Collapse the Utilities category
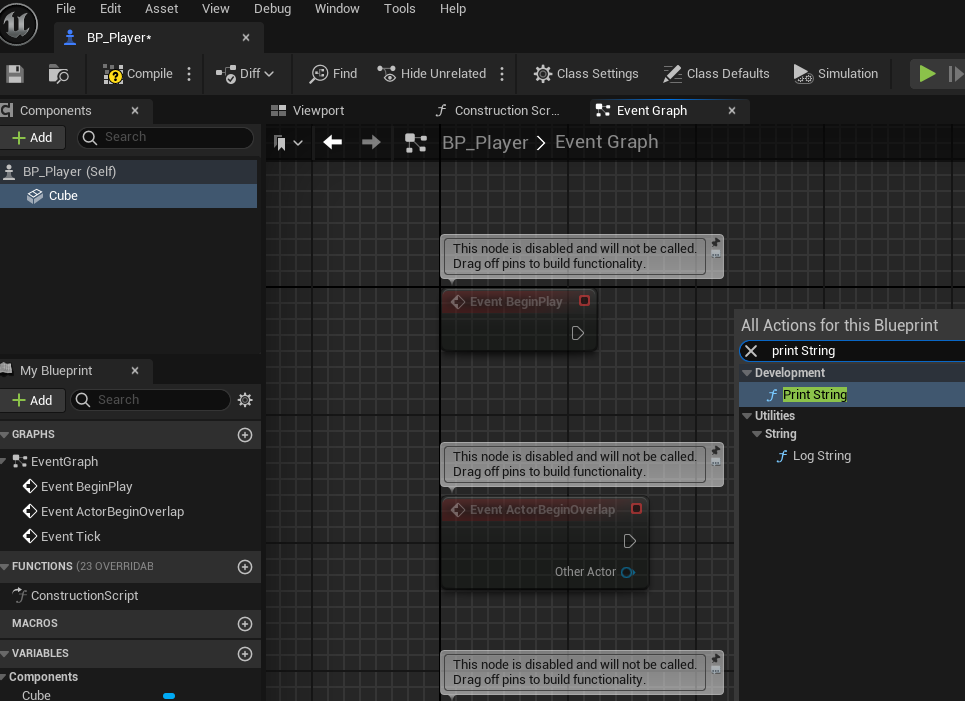Viewport: 965px width, 701px height. [747, 416]
